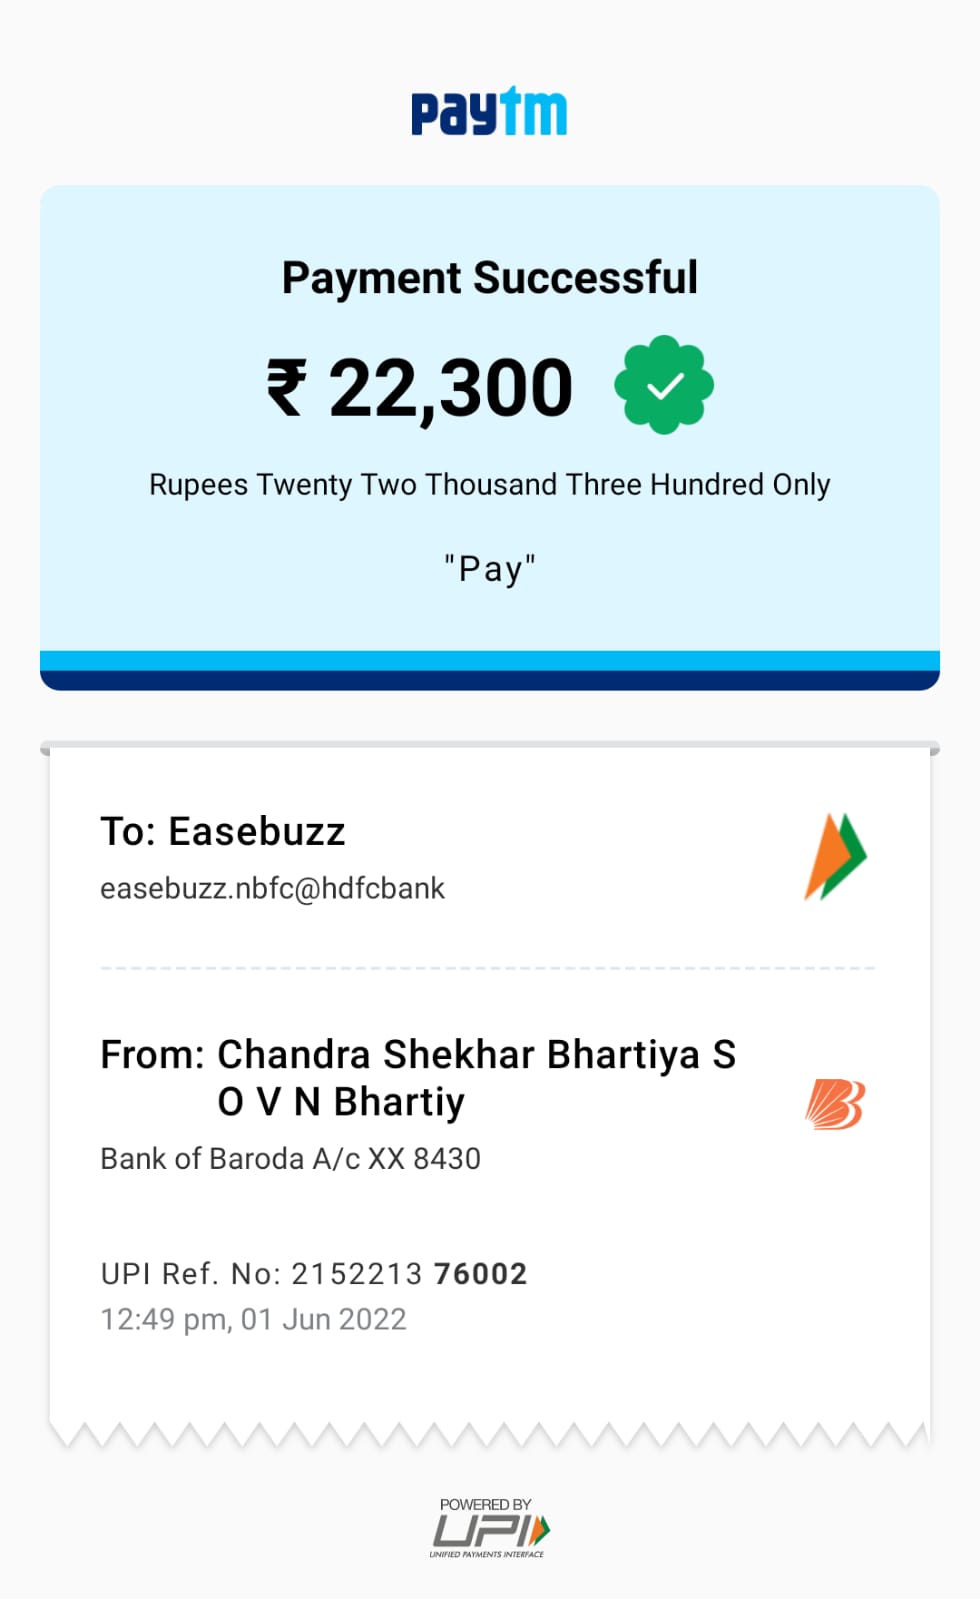Click the second line O V N Bhartiy
This screenshot has height=1599, width=980.
coord(340,1101)
